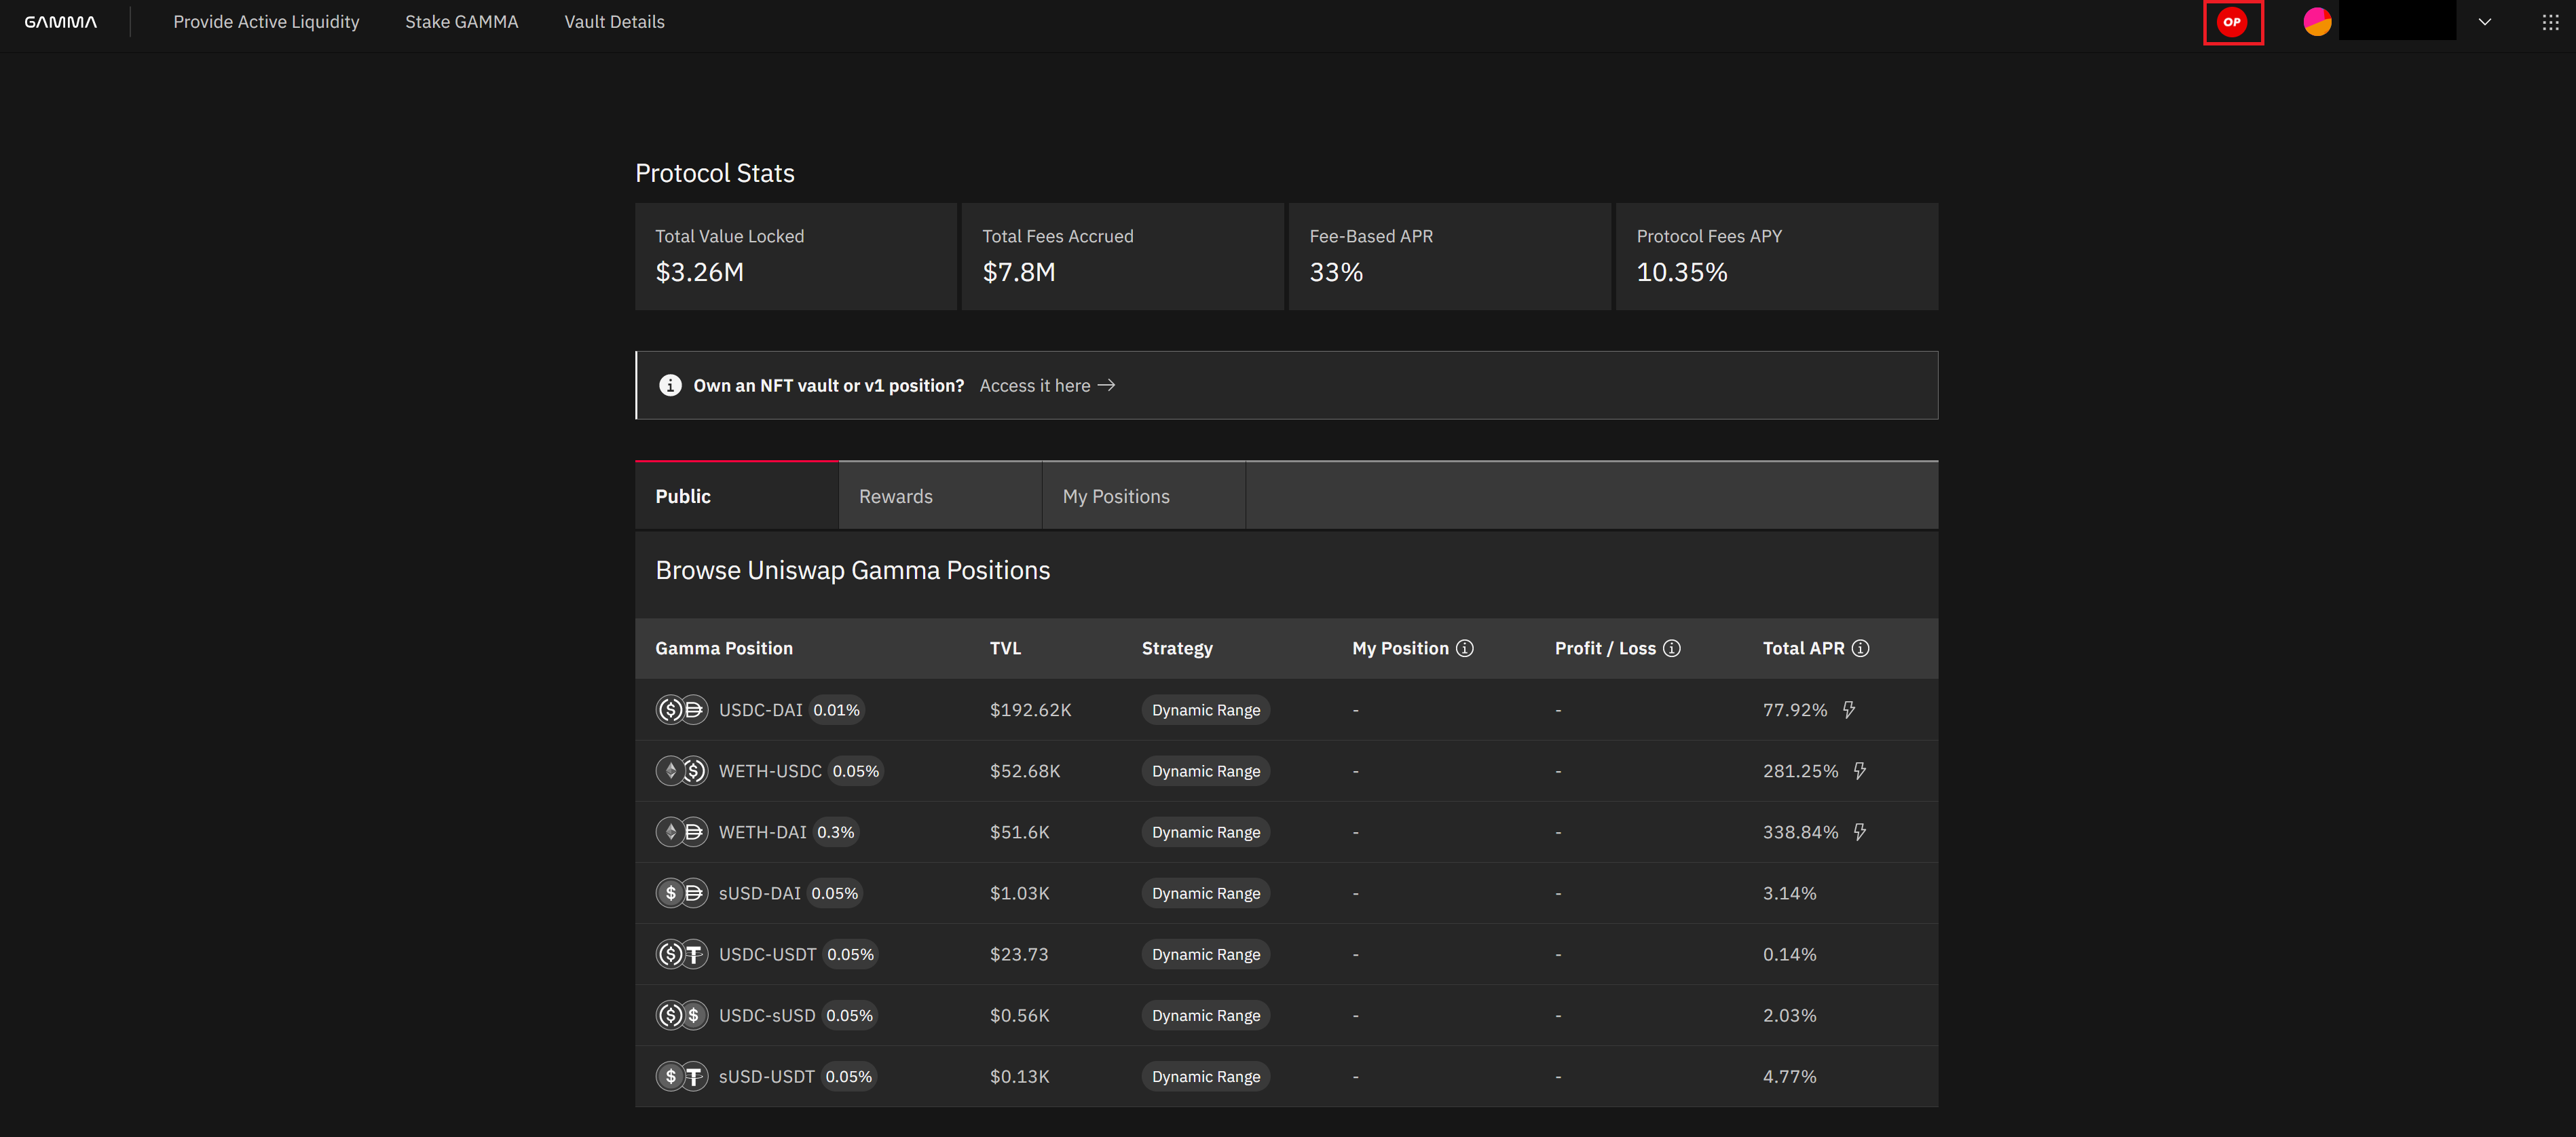The width and height of the screenshot is (2576, 1137).
Task: Open the sUSD-DAI position
Action: pyautogui.click(x=1286, y=893)
